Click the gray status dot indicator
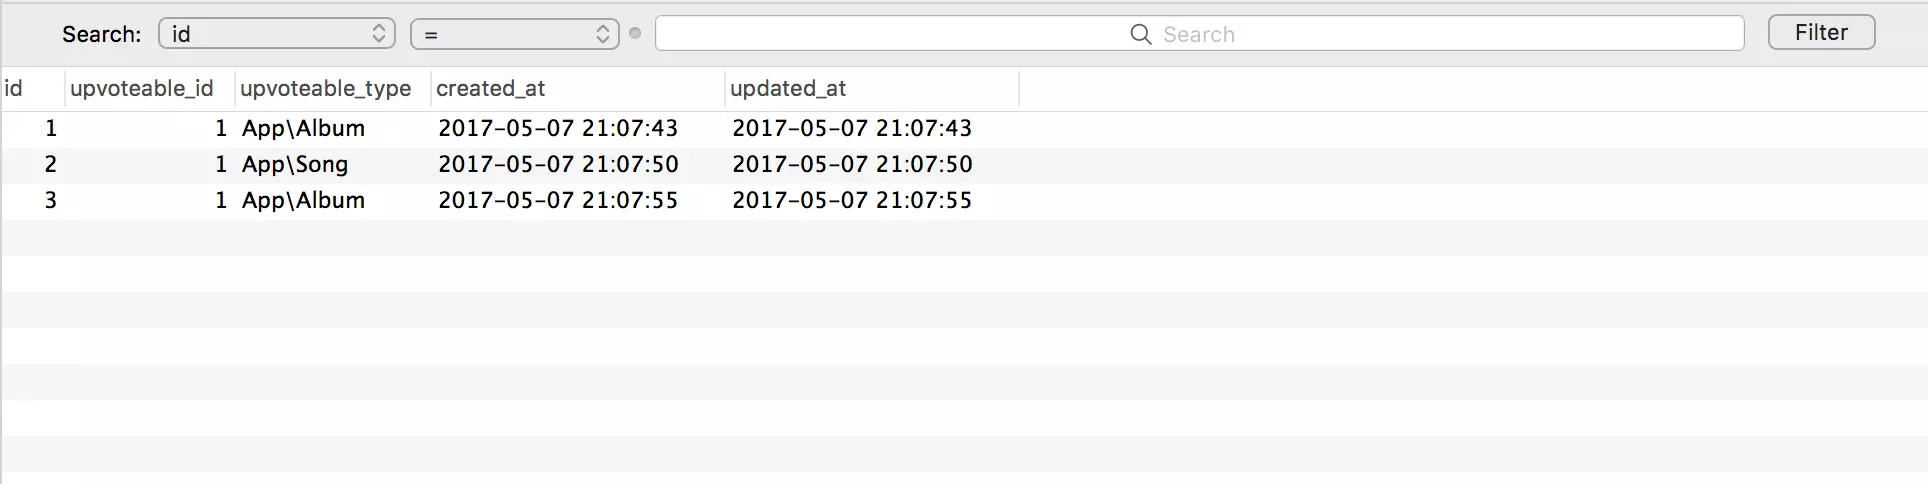 [635, 33]
